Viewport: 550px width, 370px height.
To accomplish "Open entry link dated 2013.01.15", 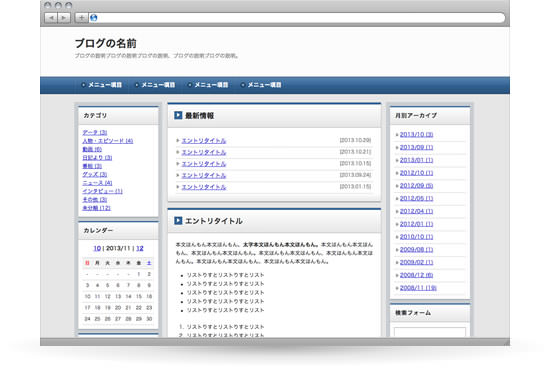I will pos(204,187).
